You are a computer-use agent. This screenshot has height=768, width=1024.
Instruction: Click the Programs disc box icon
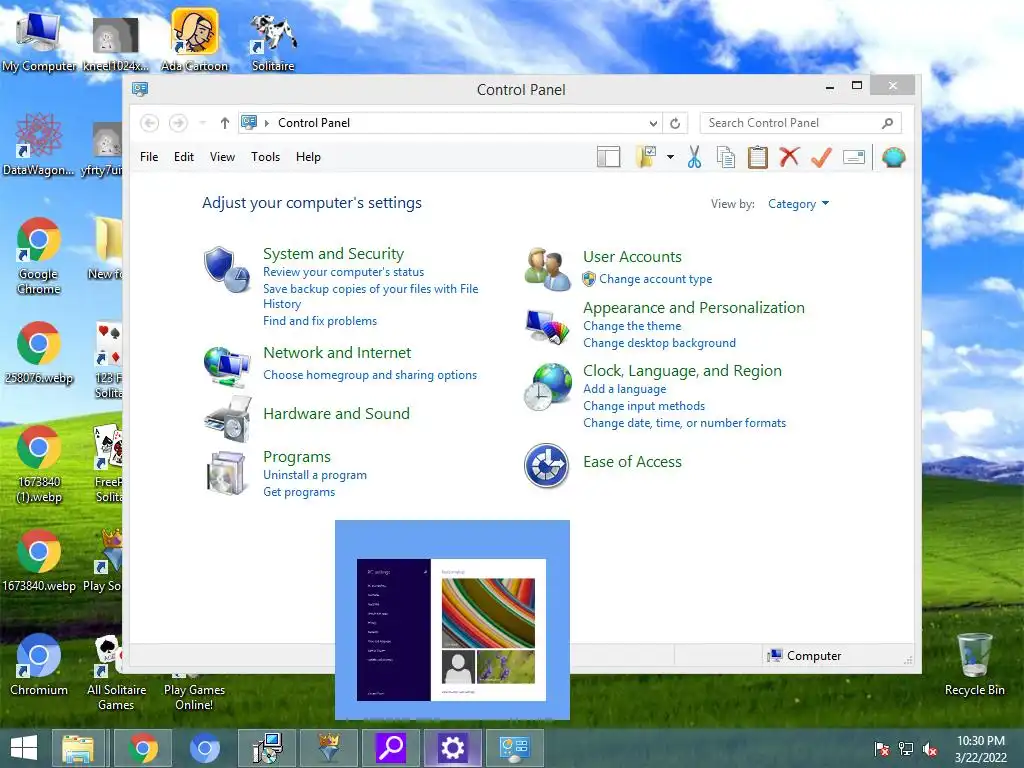pyautogui.click(x=226, y=473)
